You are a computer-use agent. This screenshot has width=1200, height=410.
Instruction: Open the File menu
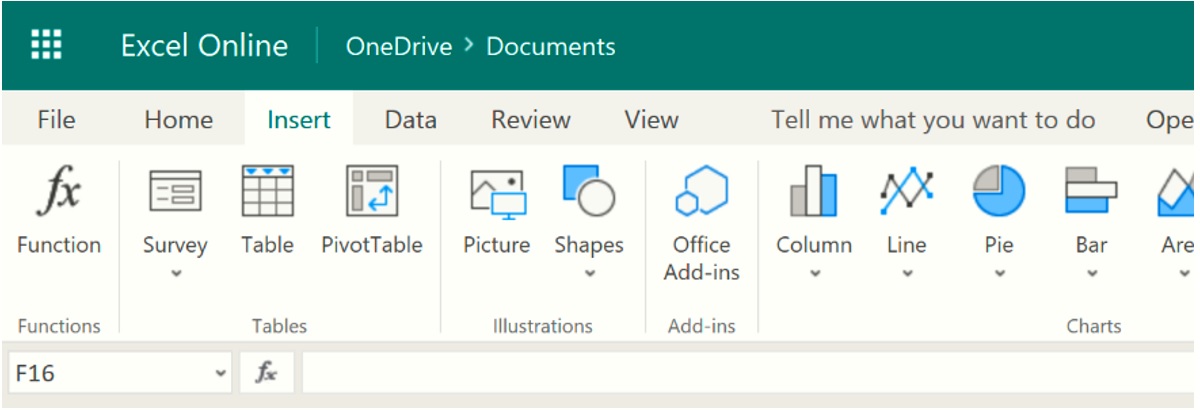tap(56, 120)
